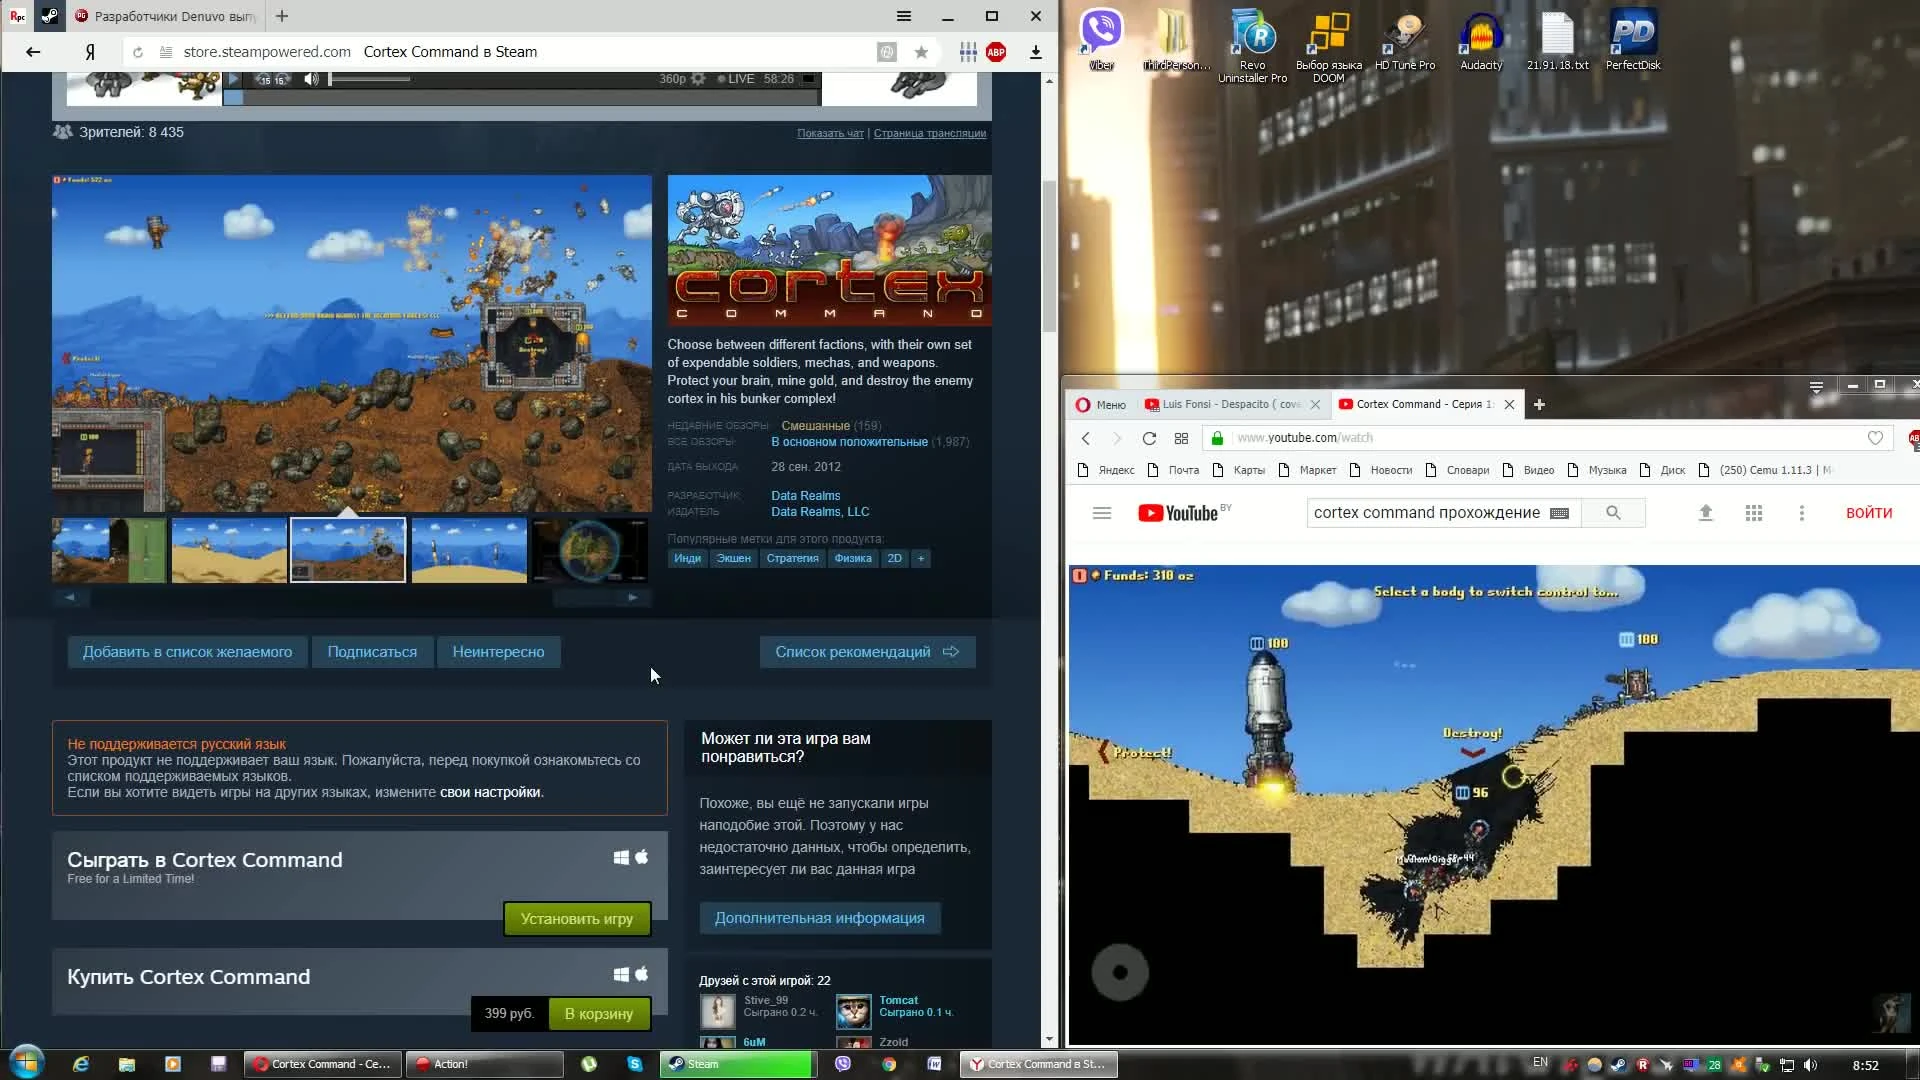Click the Yandex home logo button
Viewport: 1920px width, 1080px height.
[90, 52]
